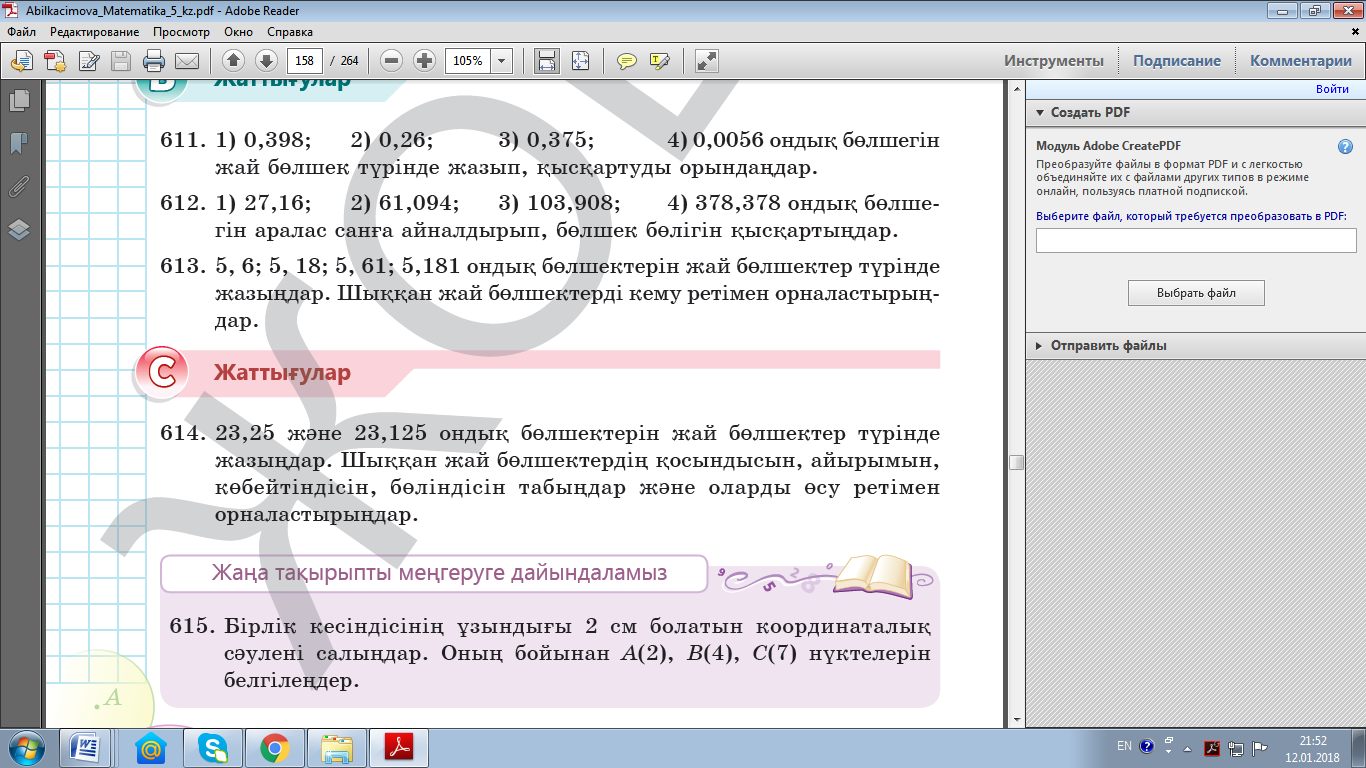This screenshot has width=1366, height=768.
Task: Switch to the Подписание pane
Action: [x=1177, y=61]
